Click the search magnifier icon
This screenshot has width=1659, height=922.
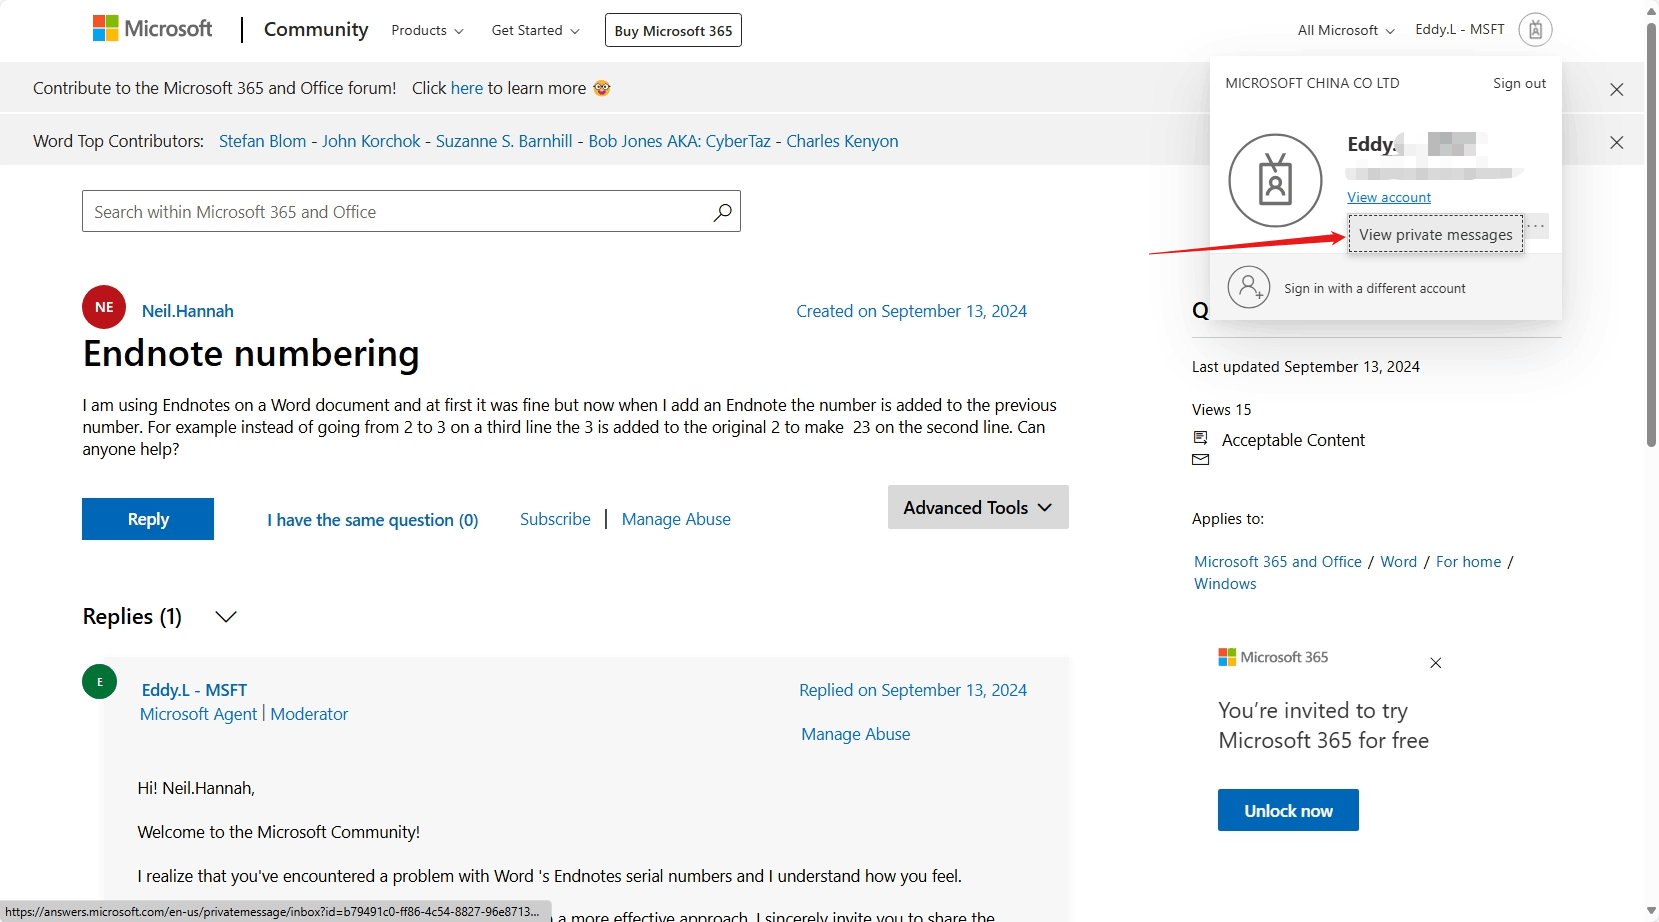[722, 212]
